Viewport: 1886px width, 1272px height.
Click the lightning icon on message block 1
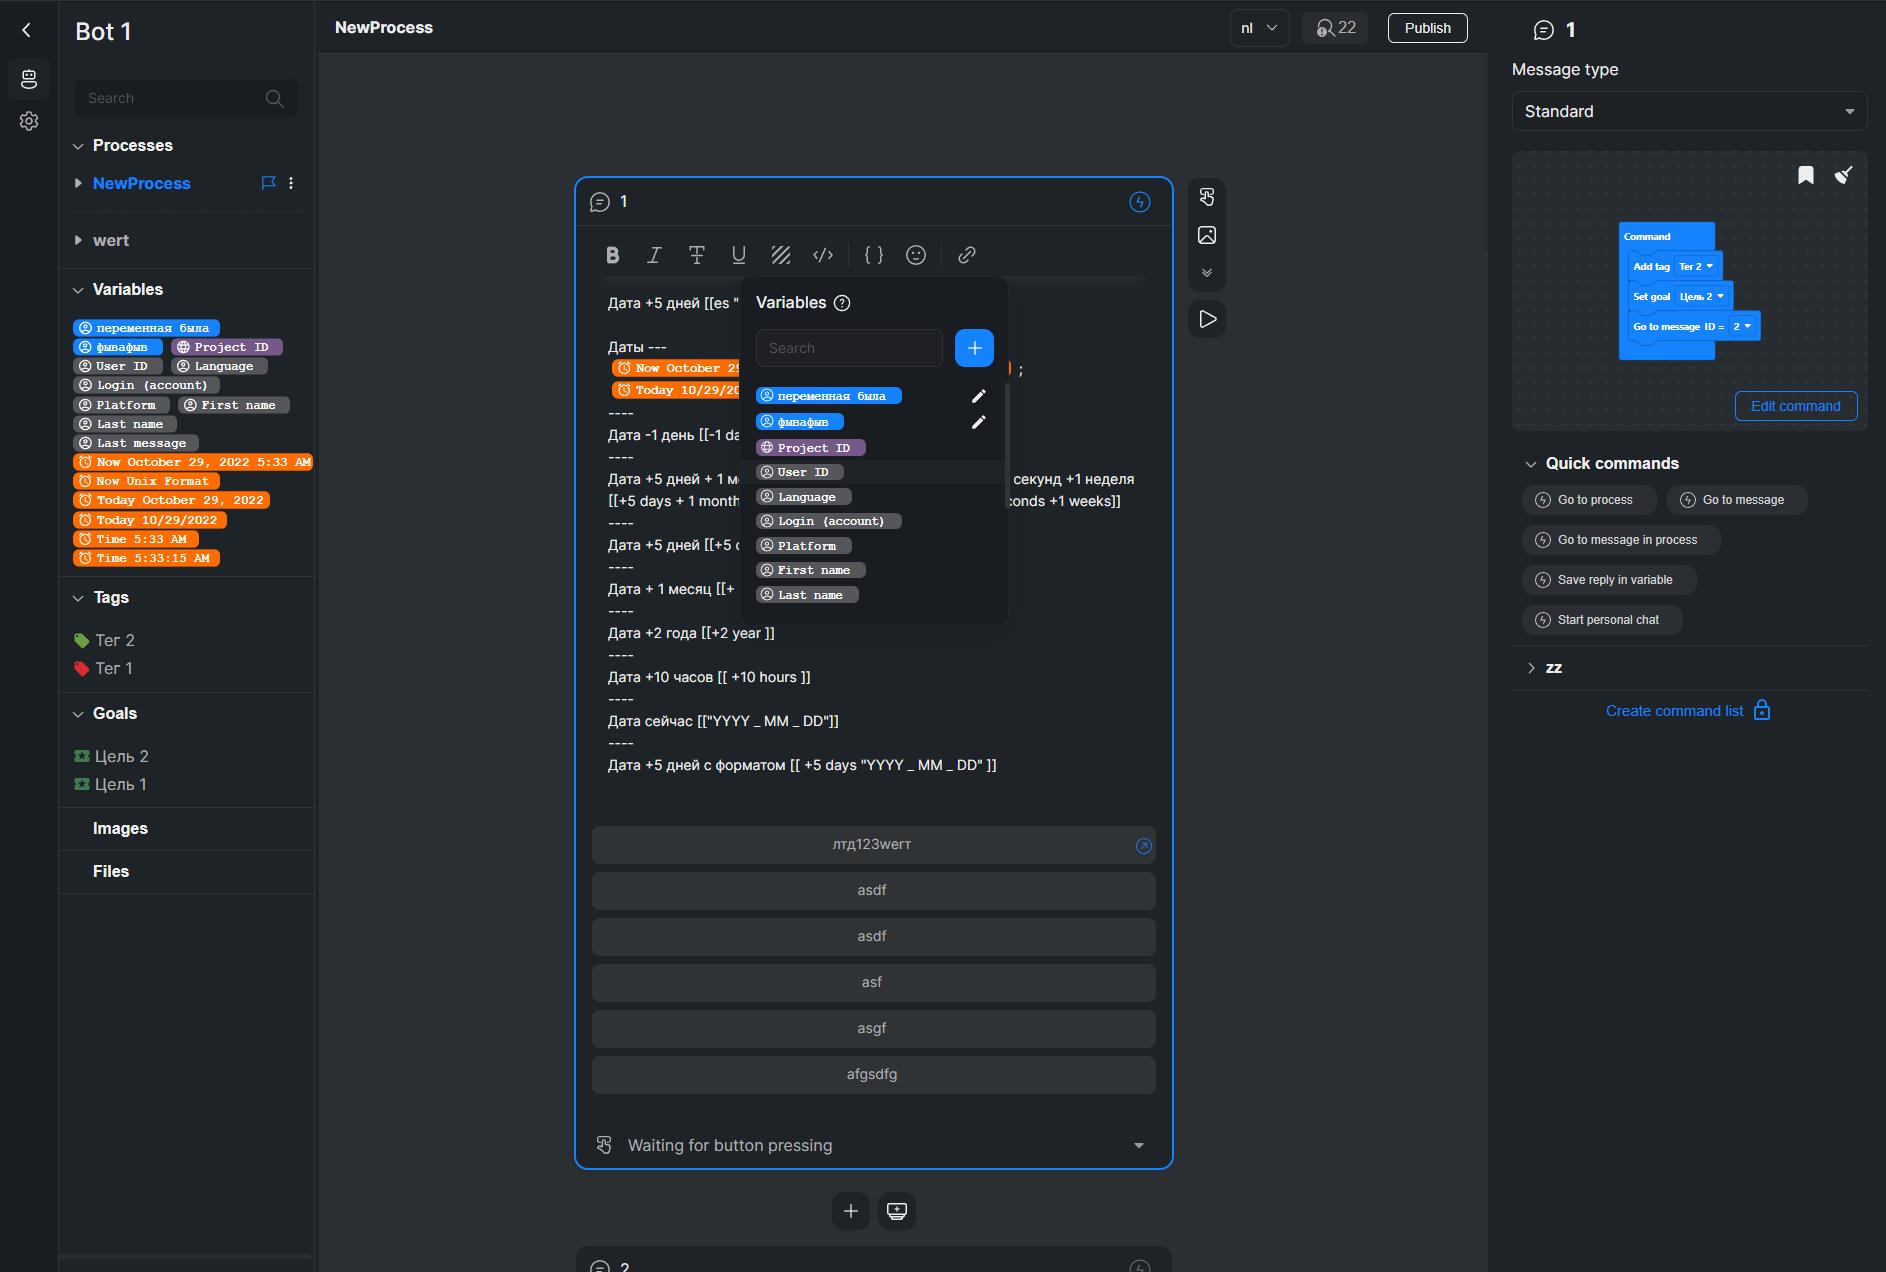point(1139,201)
